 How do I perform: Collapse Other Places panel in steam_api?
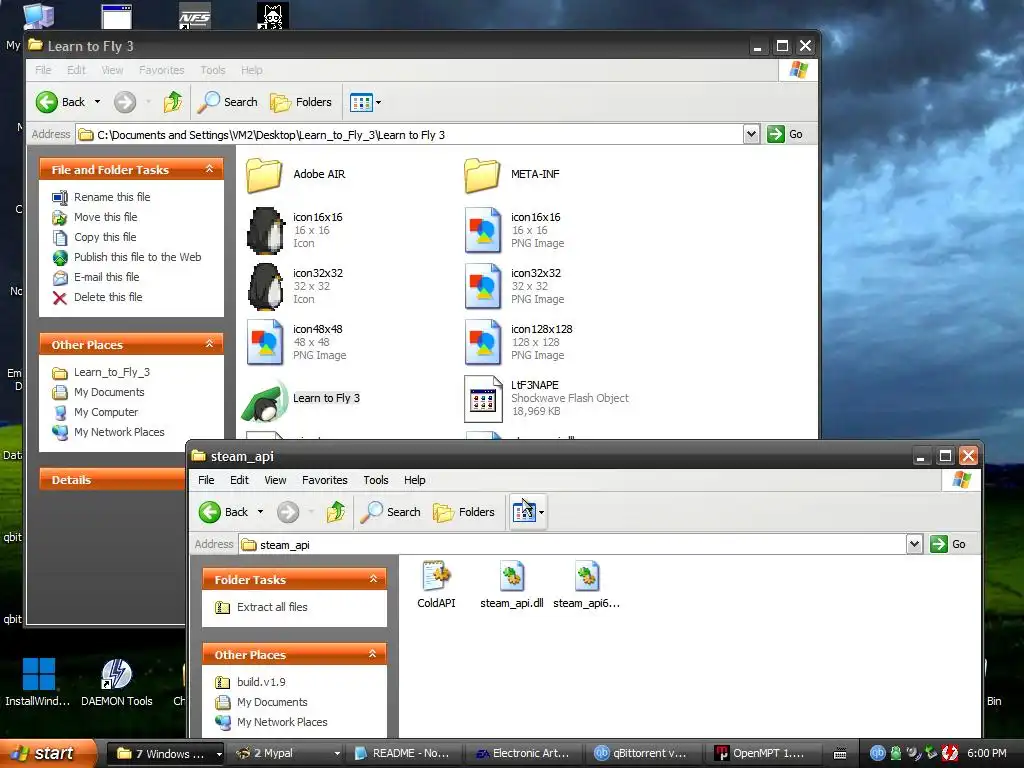click(x=373, y=654)
